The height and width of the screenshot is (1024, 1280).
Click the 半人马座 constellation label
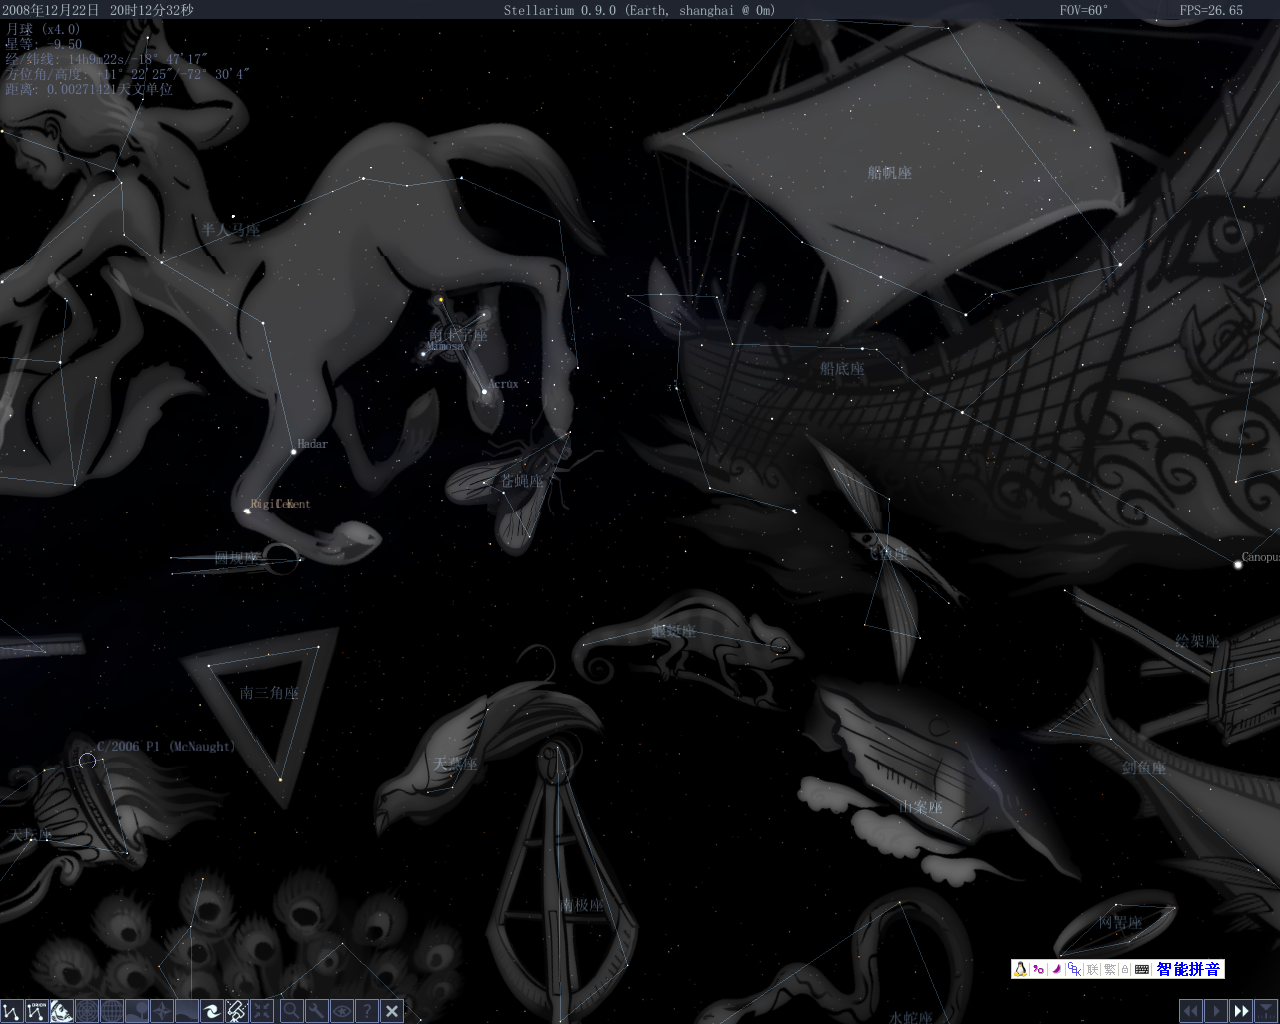click(x=230, y=230)
